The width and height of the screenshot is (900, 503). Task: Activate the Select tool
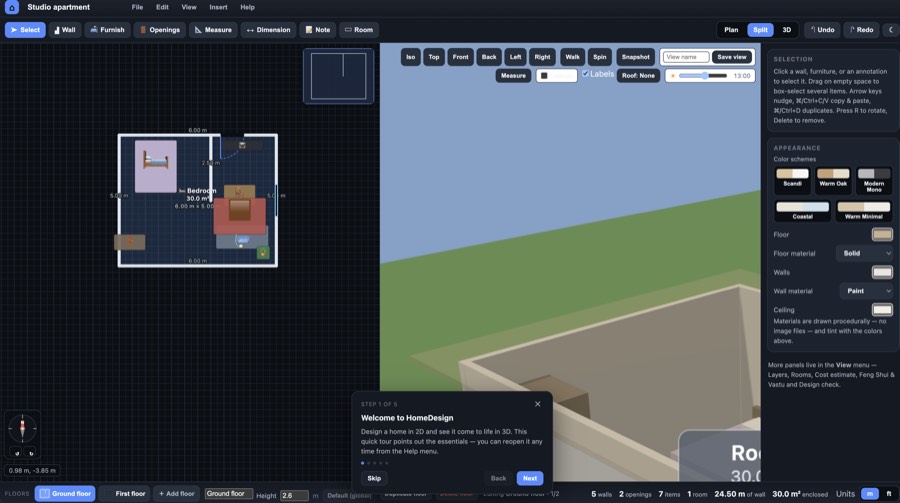[x=25, y=30]
